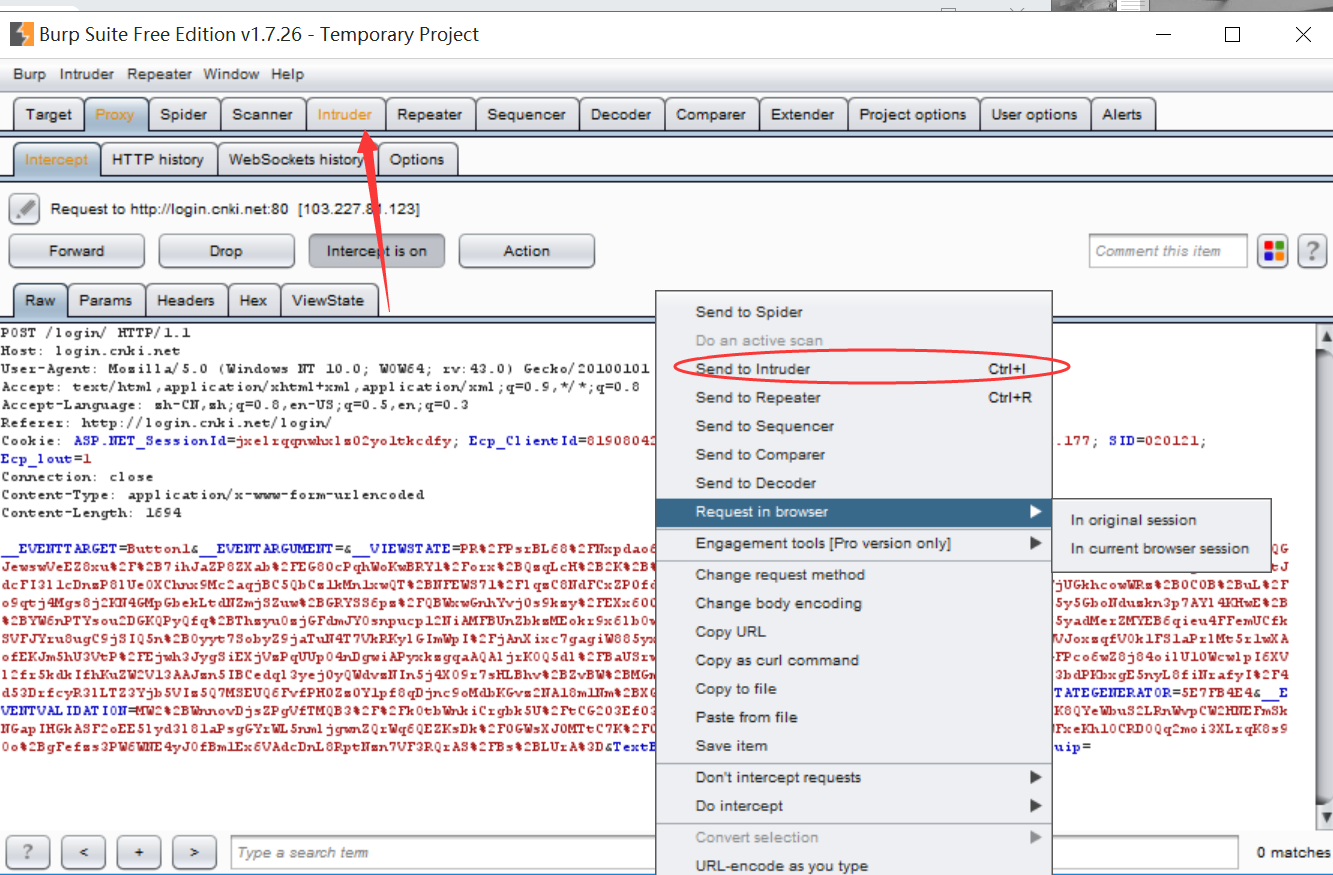Open the Help menu

287,74
